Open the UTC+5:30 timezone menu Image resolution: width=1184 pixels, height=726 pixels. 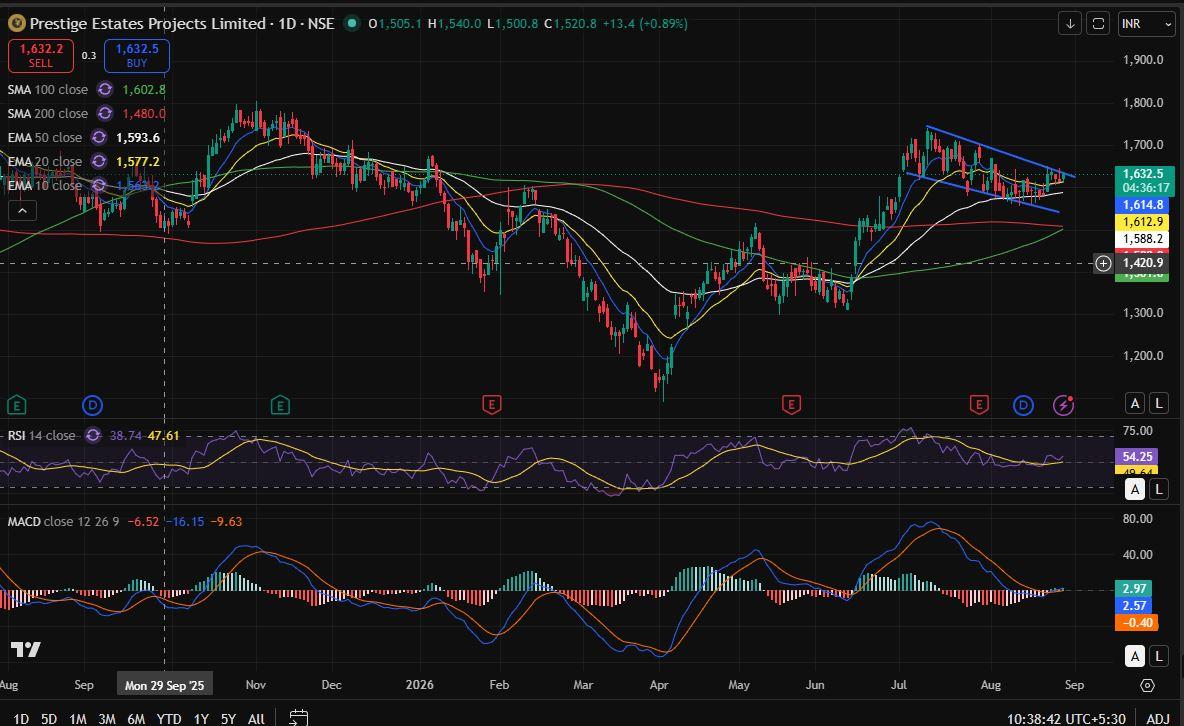pos(1066,718)
